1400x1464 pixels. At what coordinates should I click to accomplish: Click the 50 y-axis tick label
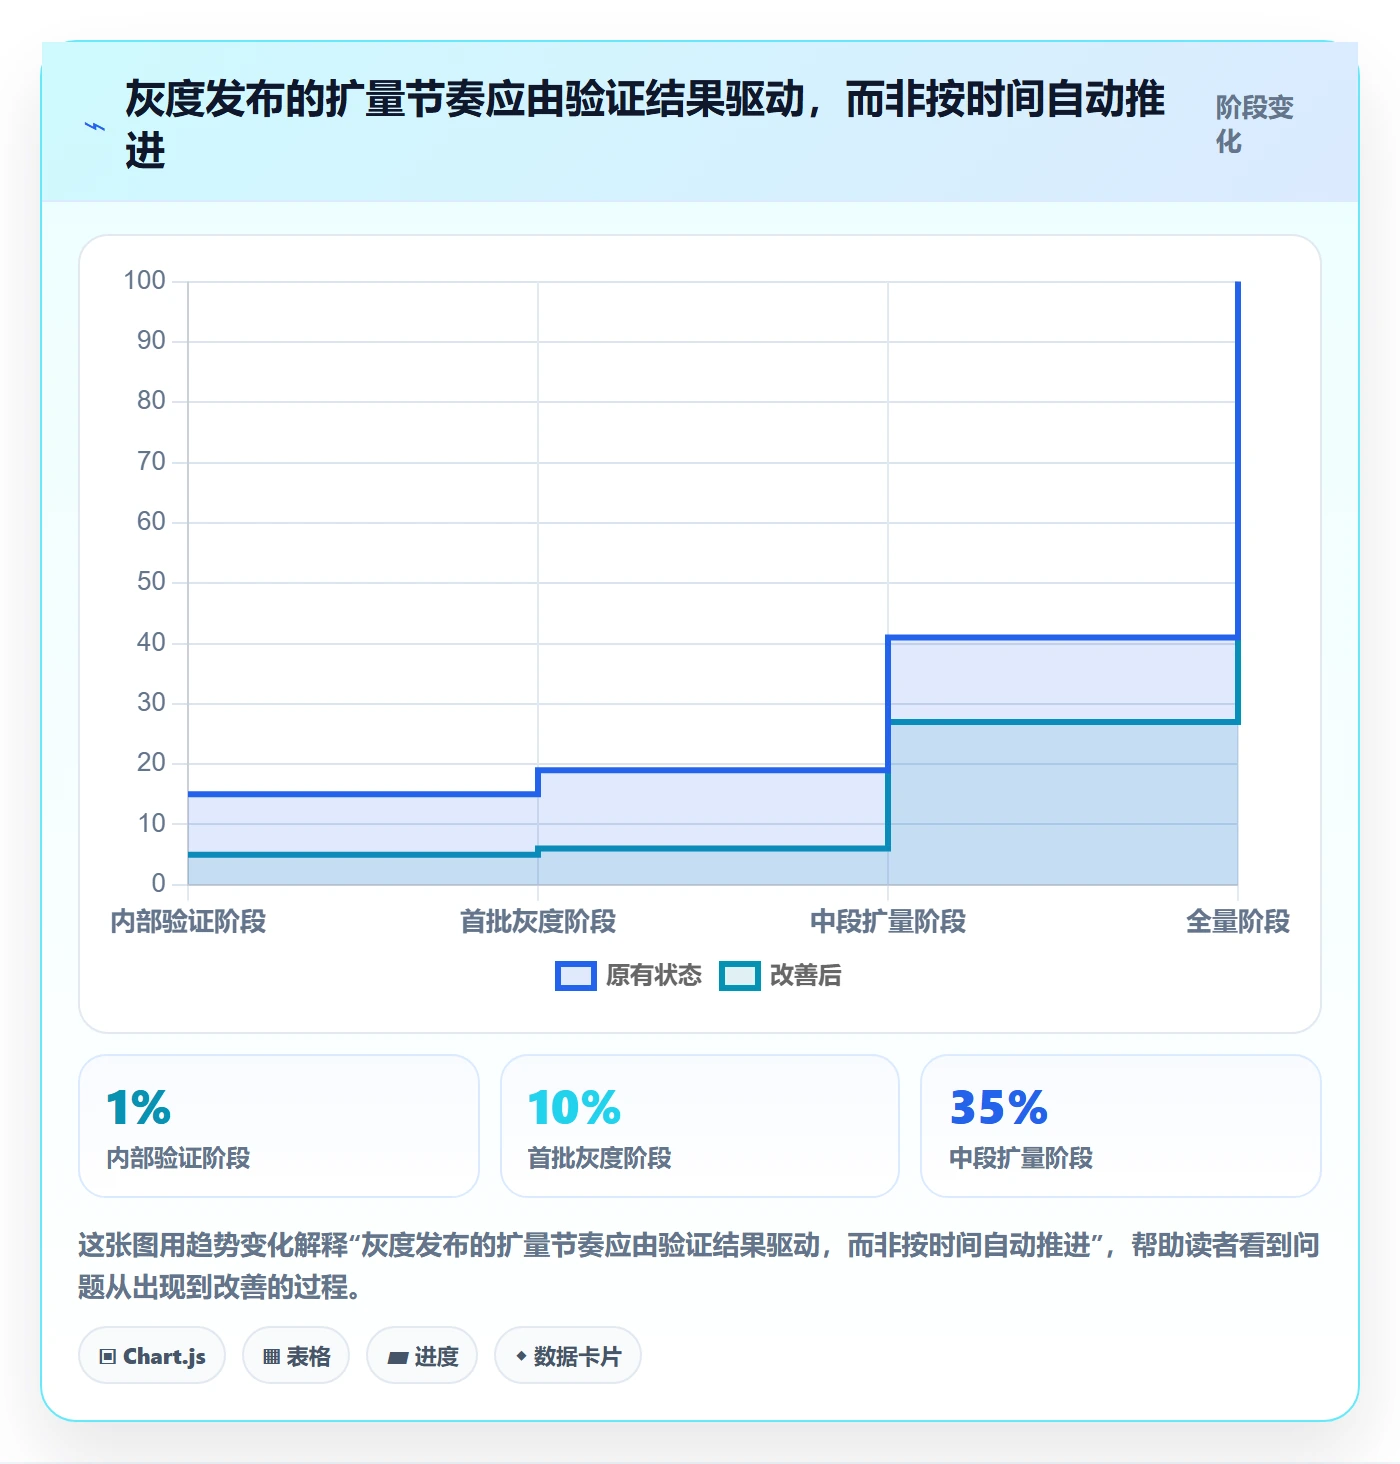click(x=152, y=582)
